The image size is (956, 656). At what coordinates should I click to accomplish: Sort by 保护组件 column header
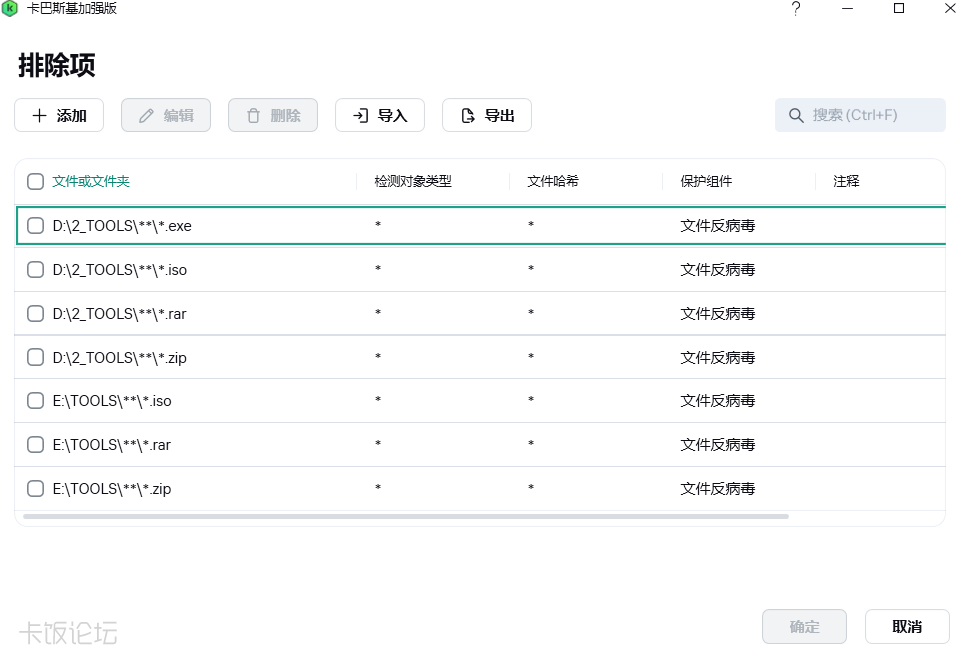[706, 181]
